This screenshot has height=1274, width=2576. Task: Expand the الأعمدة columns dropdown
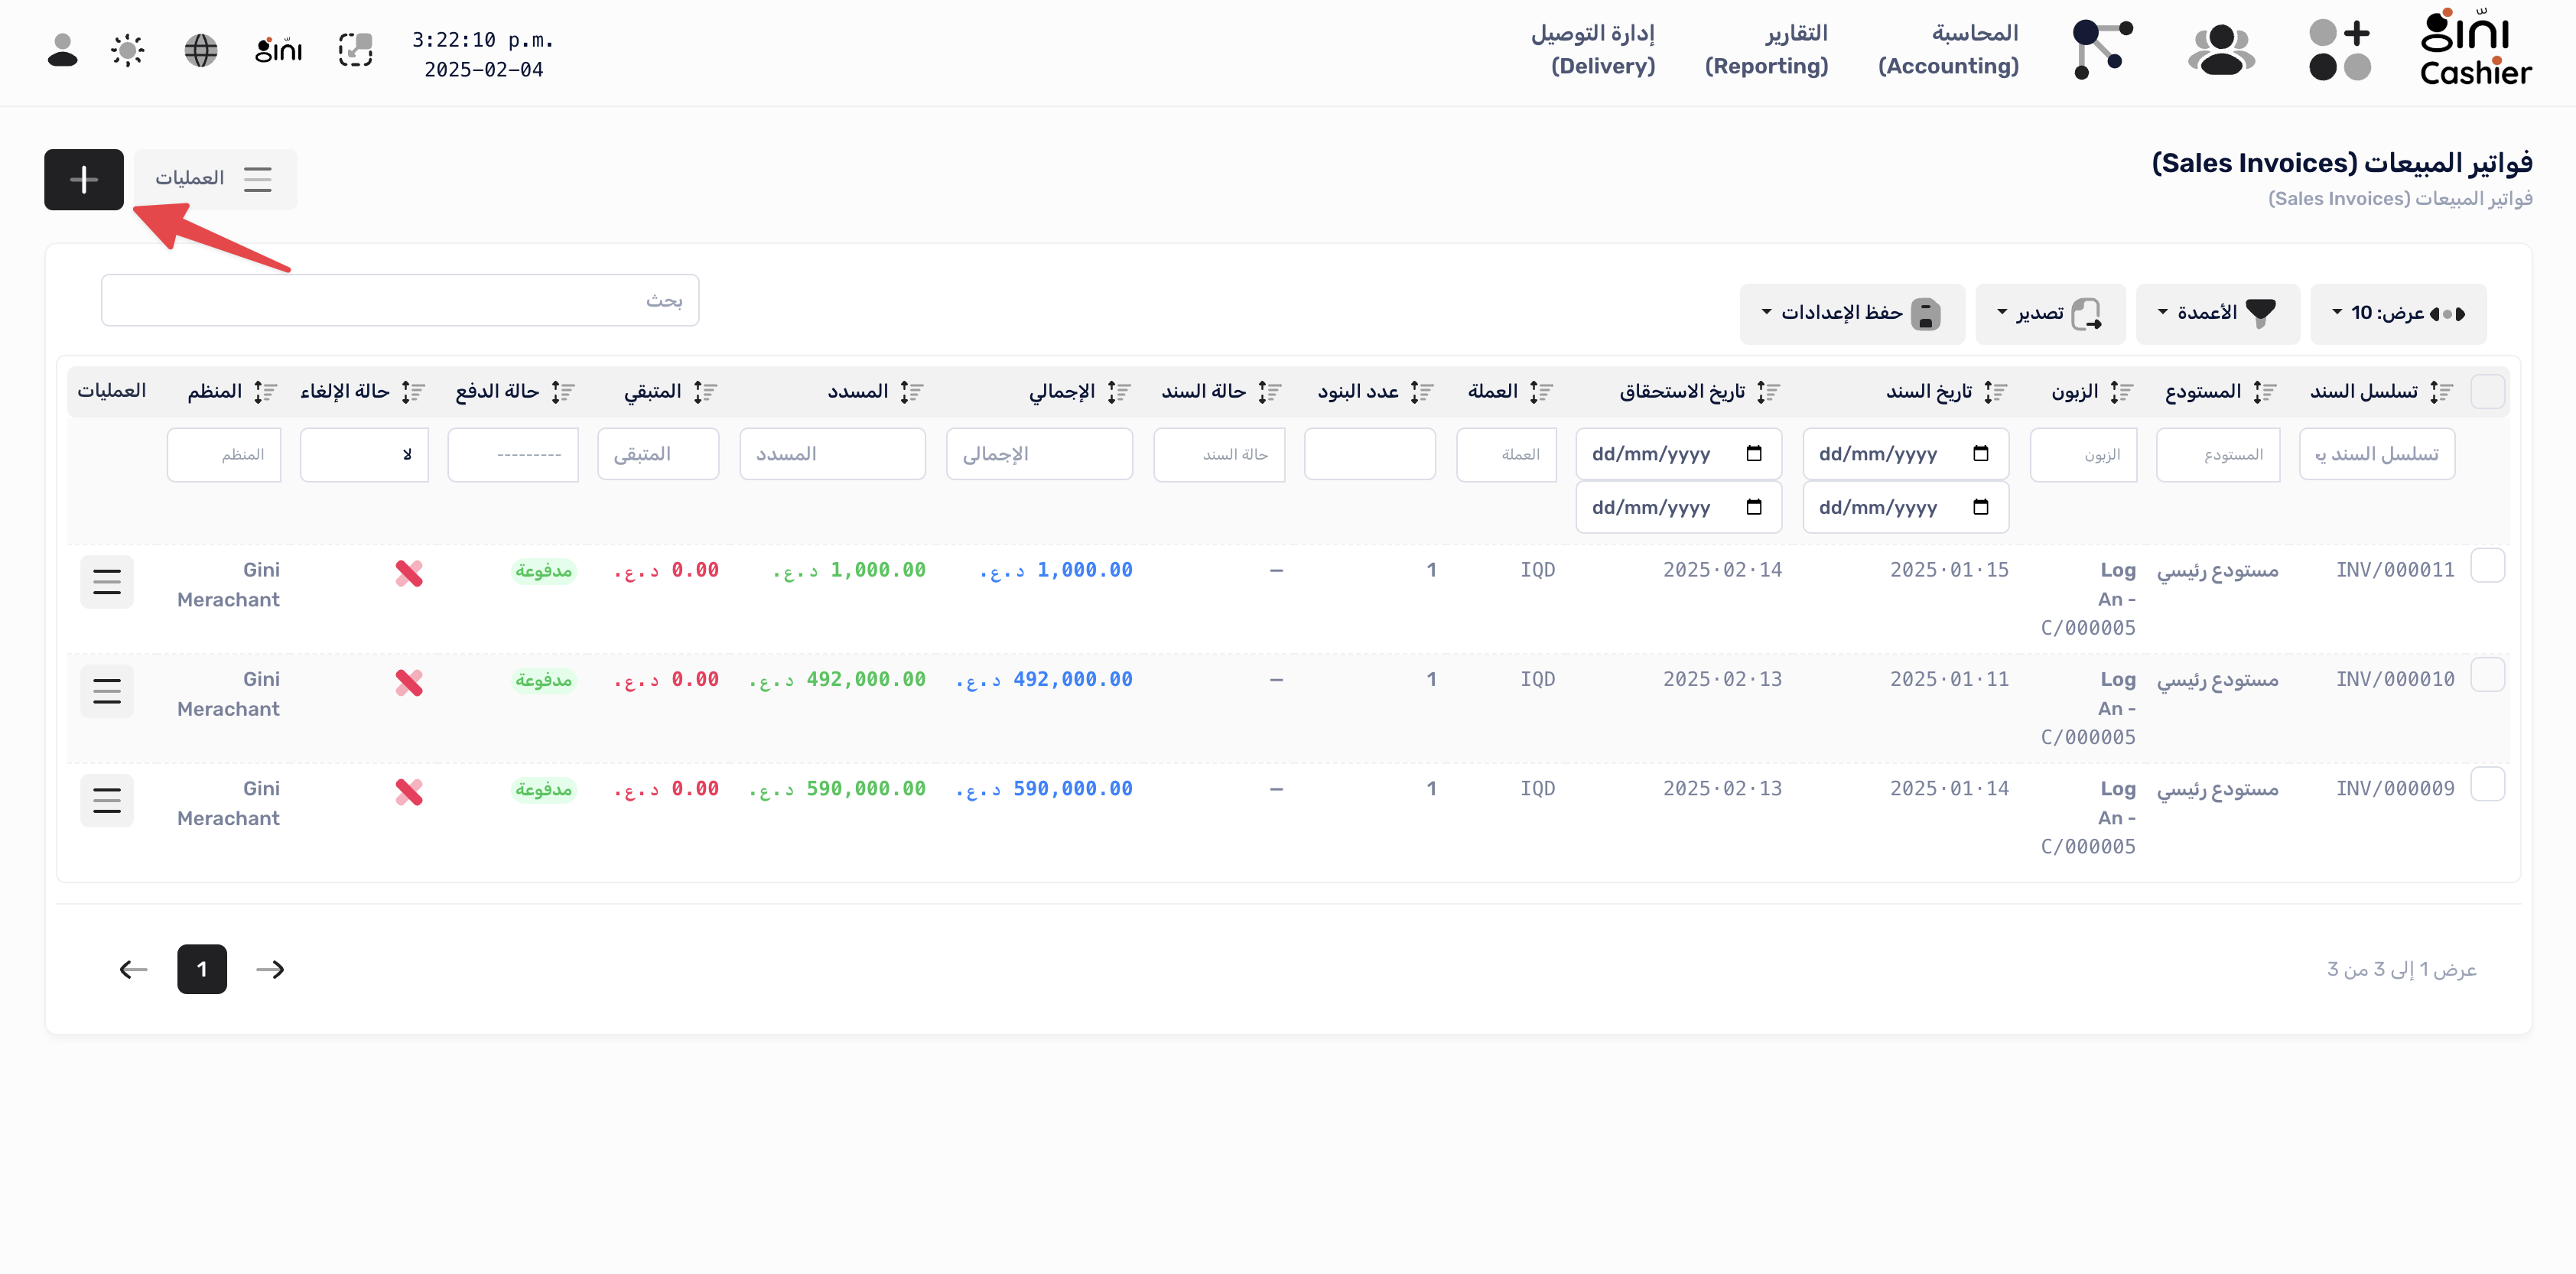[2217, 314]
